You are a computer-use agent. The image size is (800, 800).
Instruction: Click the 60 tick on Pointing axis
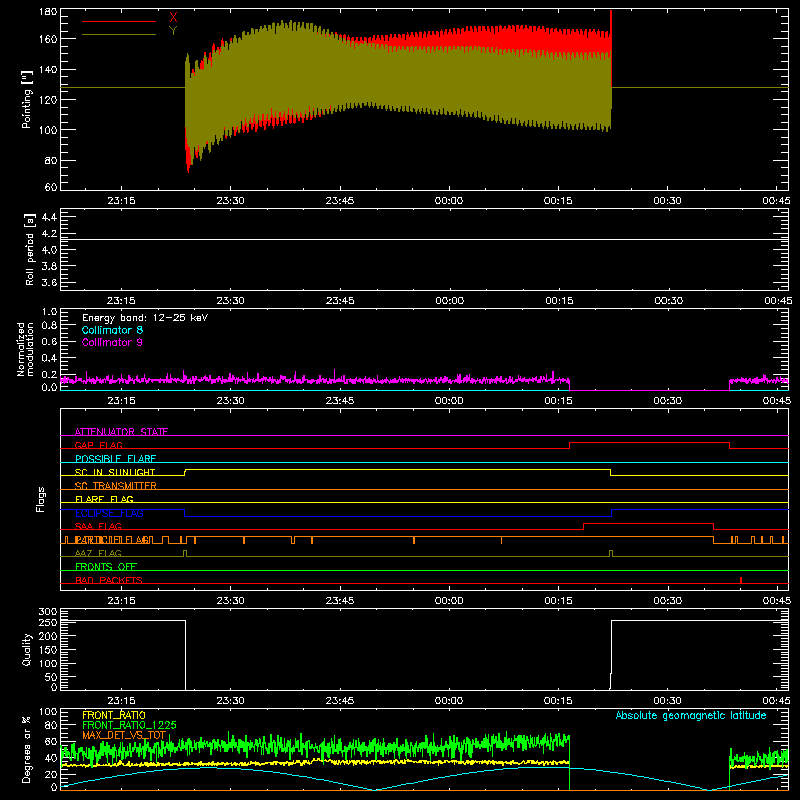(51, 187)
